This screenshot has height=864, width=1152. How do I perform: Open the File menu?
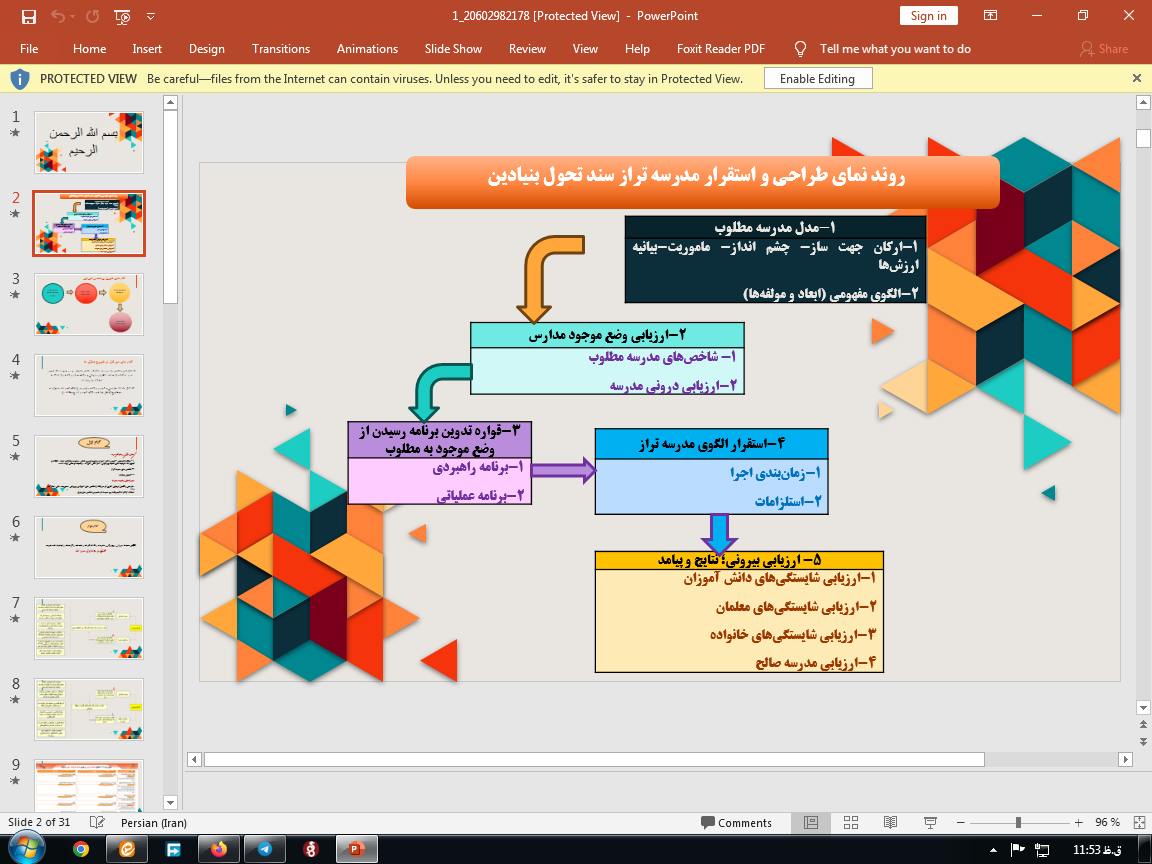[29, 49]
